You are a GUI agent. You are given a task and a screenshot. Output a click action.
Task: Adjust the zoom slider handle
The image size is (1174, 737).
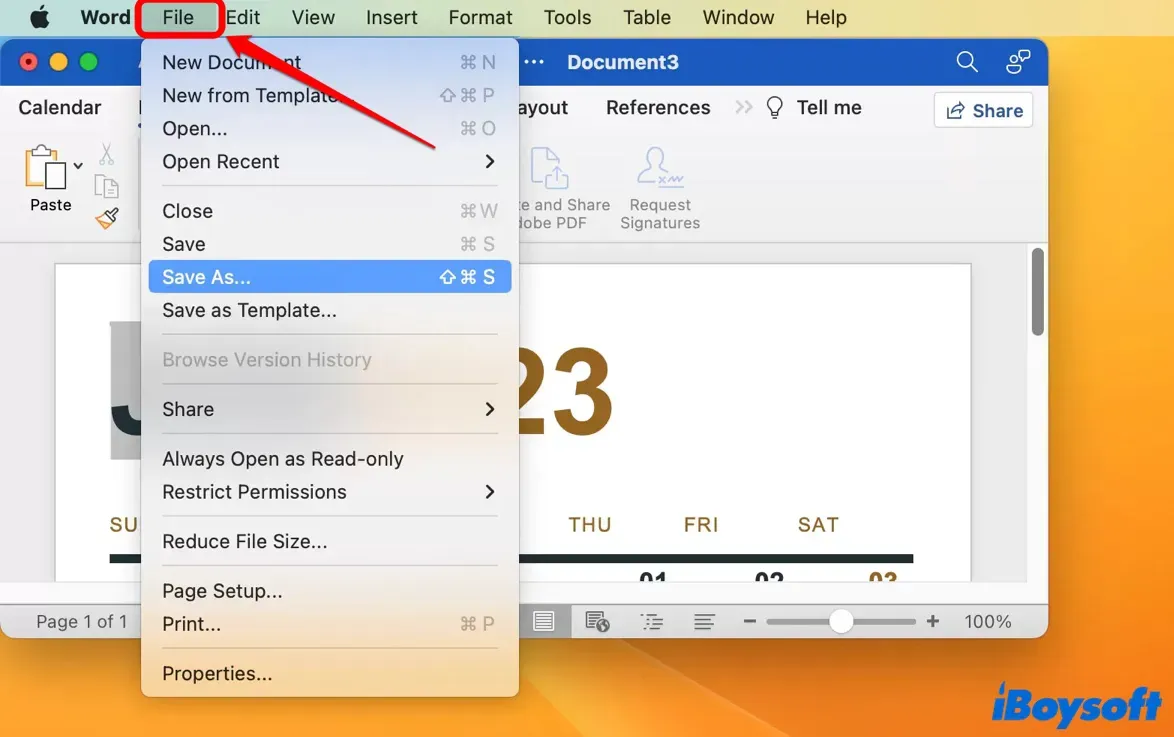(x=841, y=621)
